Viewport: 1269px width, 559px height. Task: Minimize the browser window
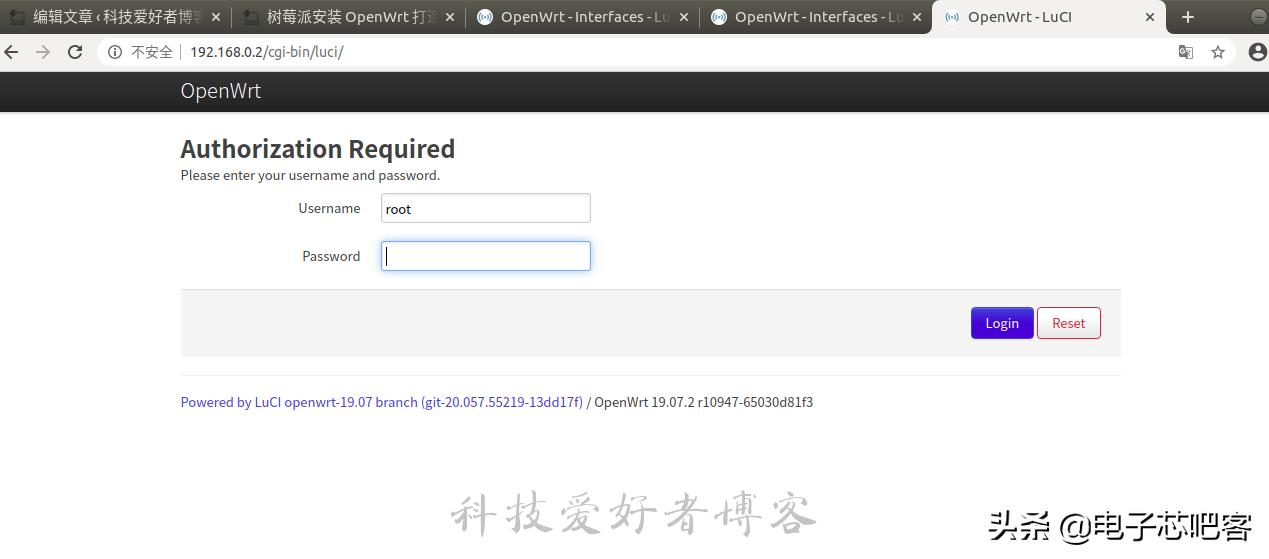[x=1258, y=17]
